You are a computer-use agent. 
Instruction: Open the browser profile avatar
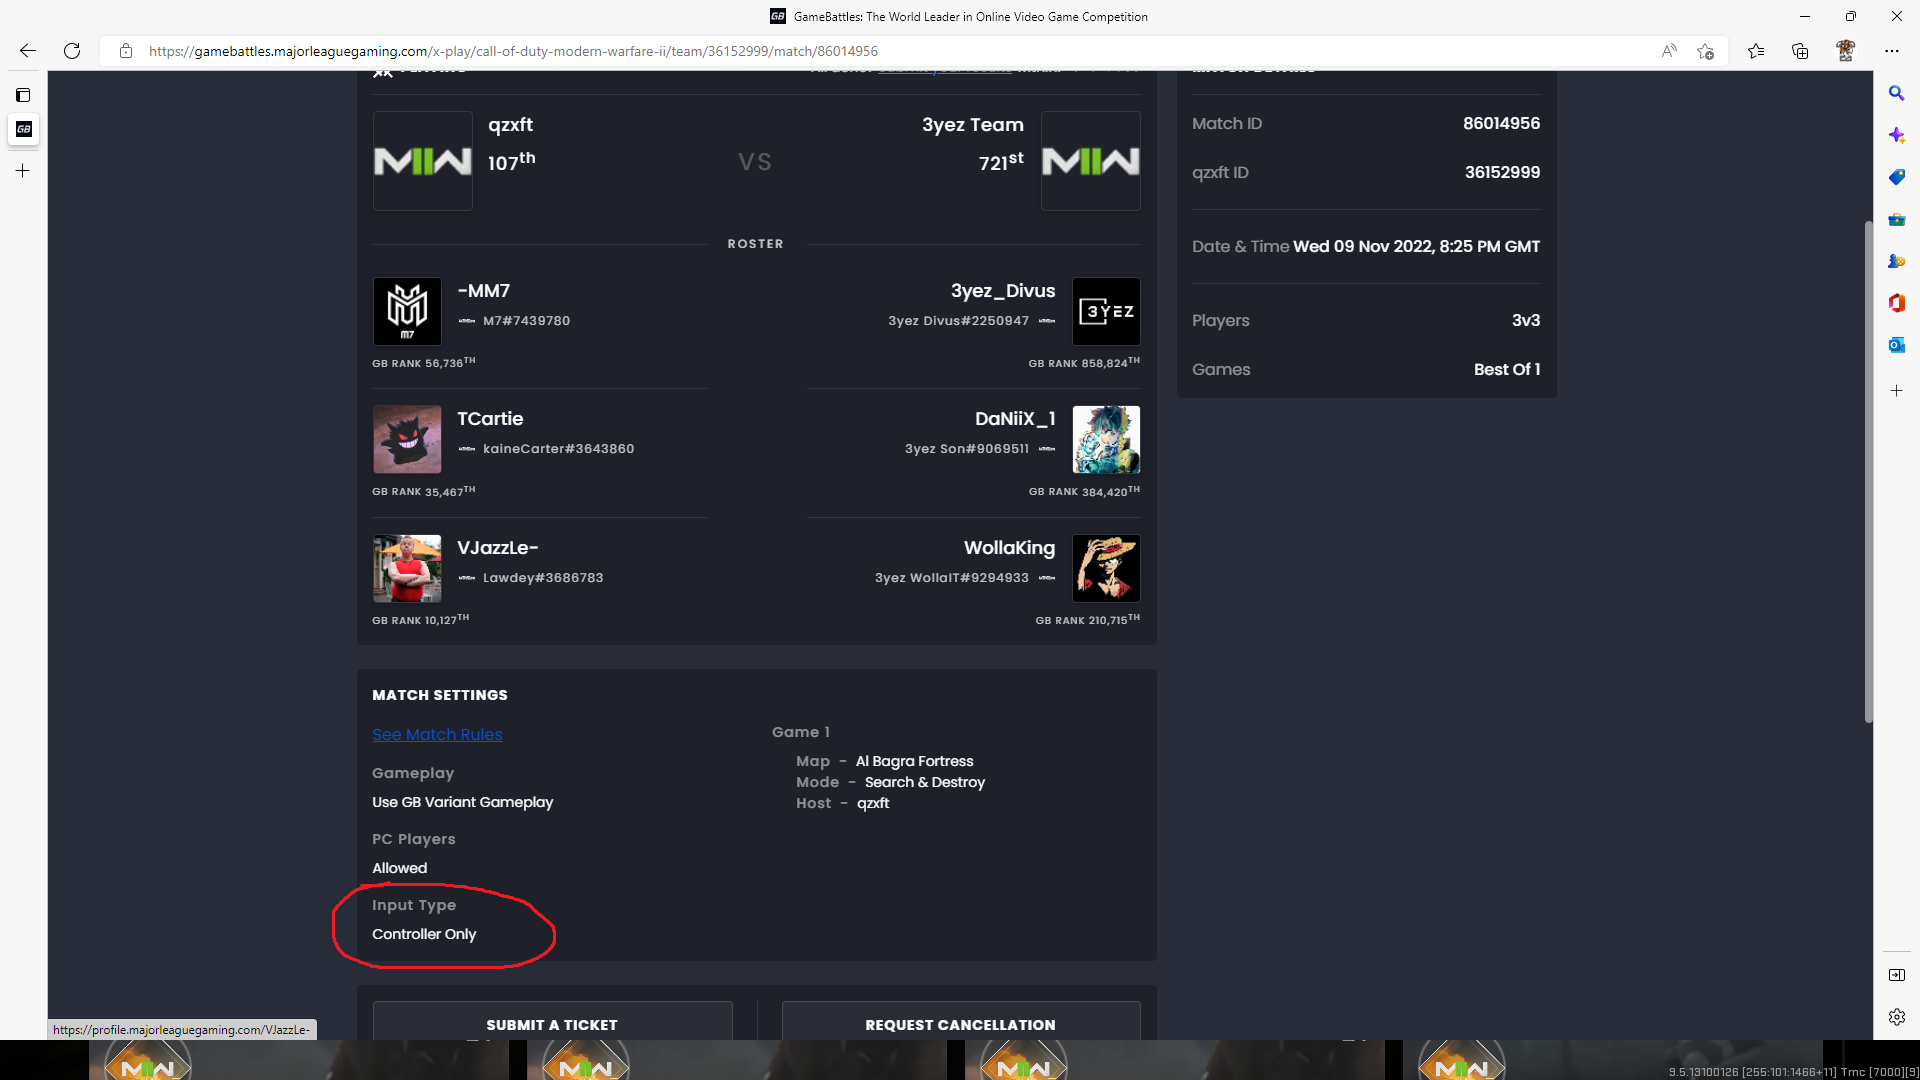pyautogui.click(x=1846, y=51)
